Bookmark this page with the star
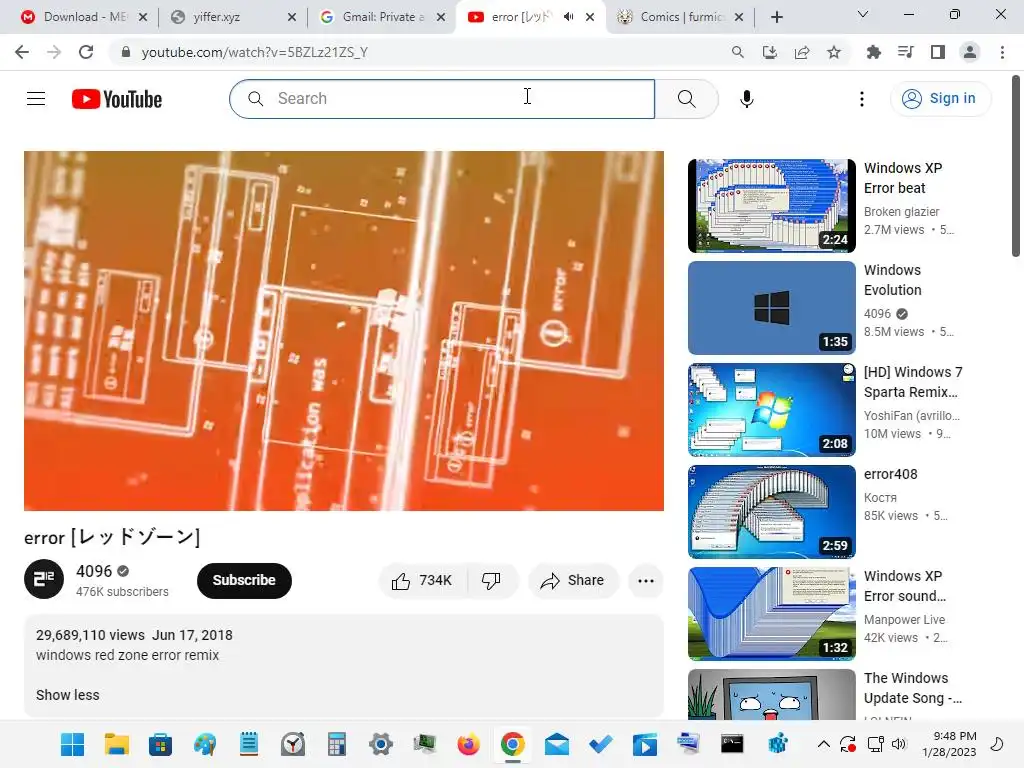Viewport: 1024px width, 768px height. tap(834, 52)
